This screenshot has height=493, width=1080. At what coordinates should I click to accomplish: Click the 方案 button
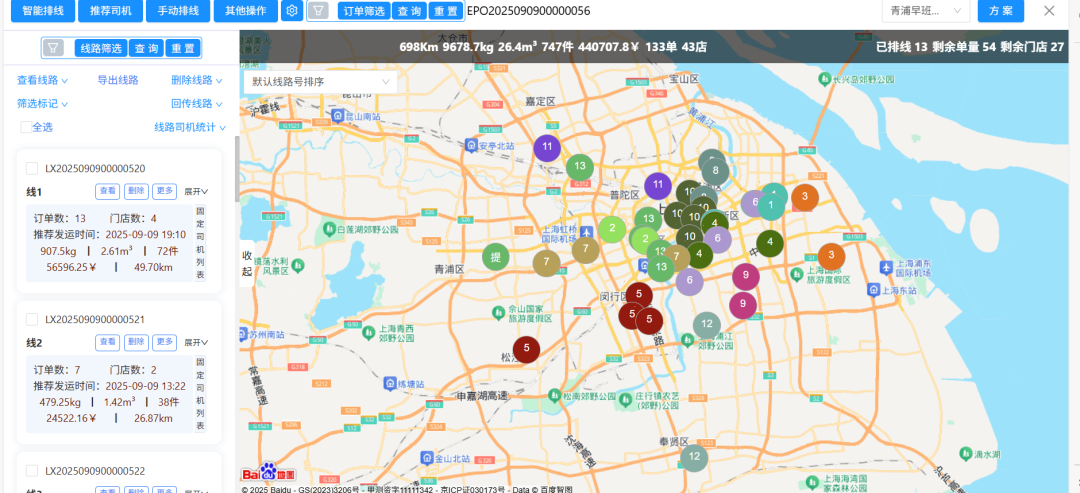tap(1000, 11)
